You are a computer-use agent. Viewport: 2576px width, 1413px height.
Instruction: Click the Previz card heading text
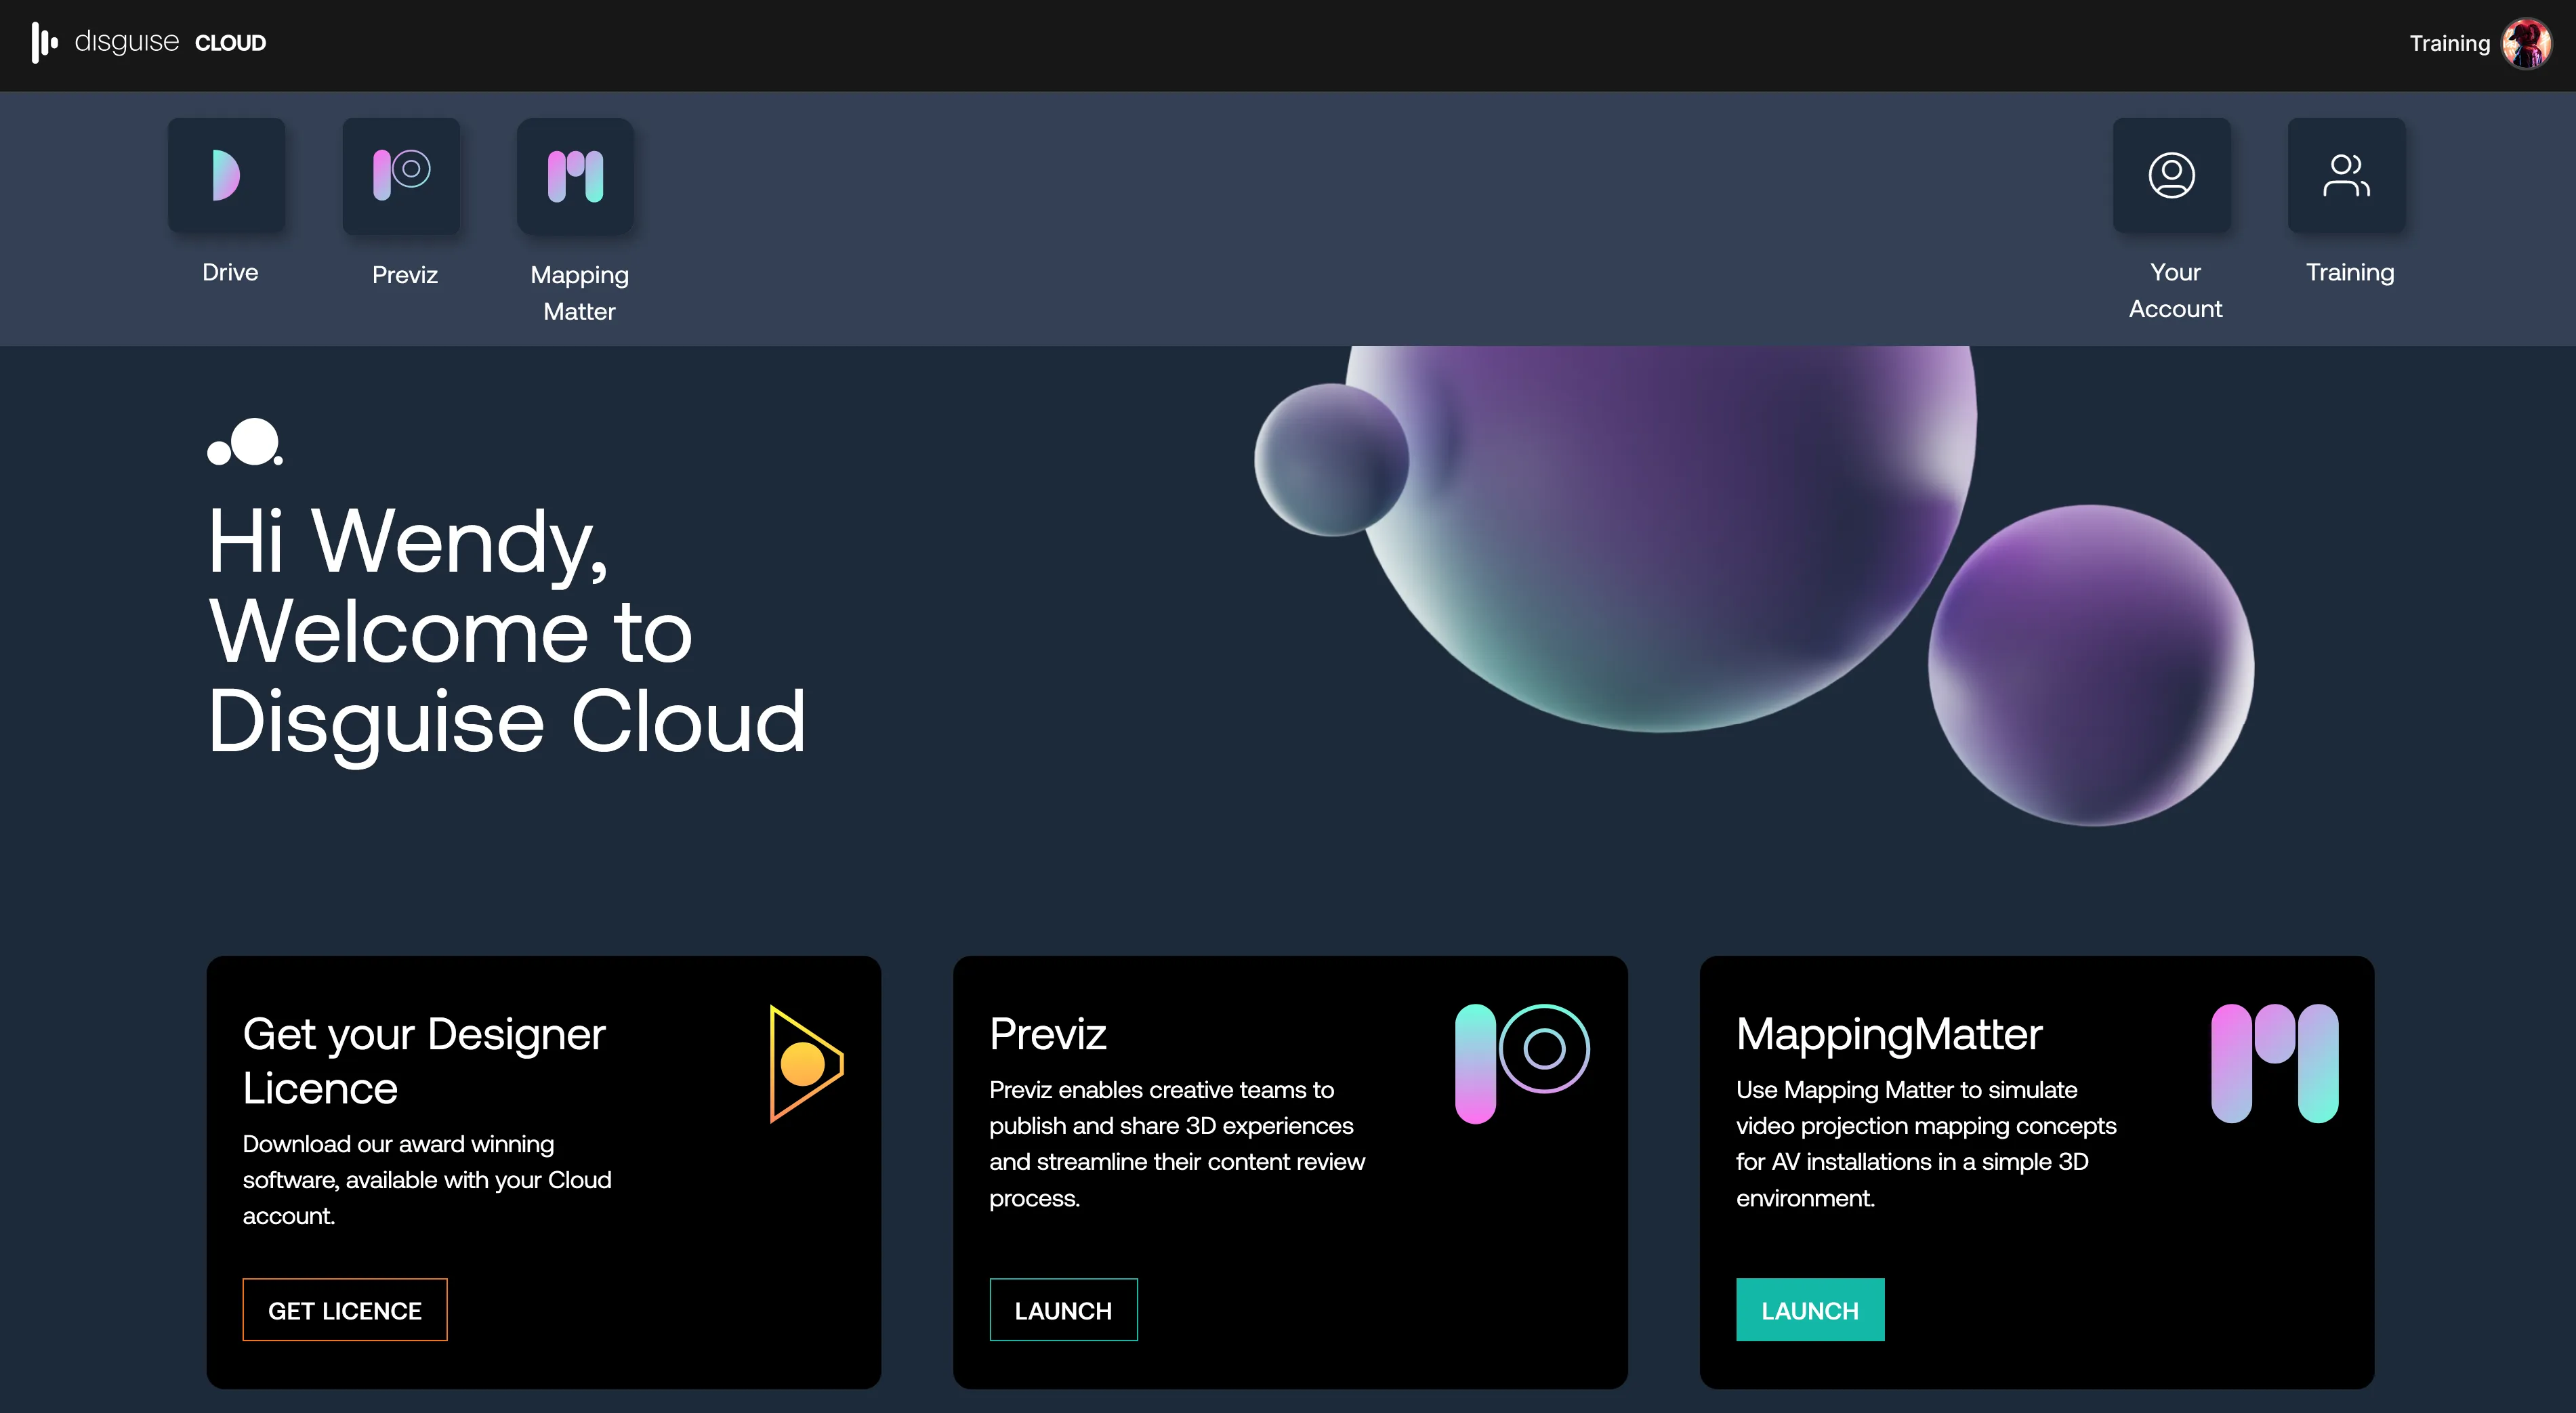(x=1047, y=1036)
